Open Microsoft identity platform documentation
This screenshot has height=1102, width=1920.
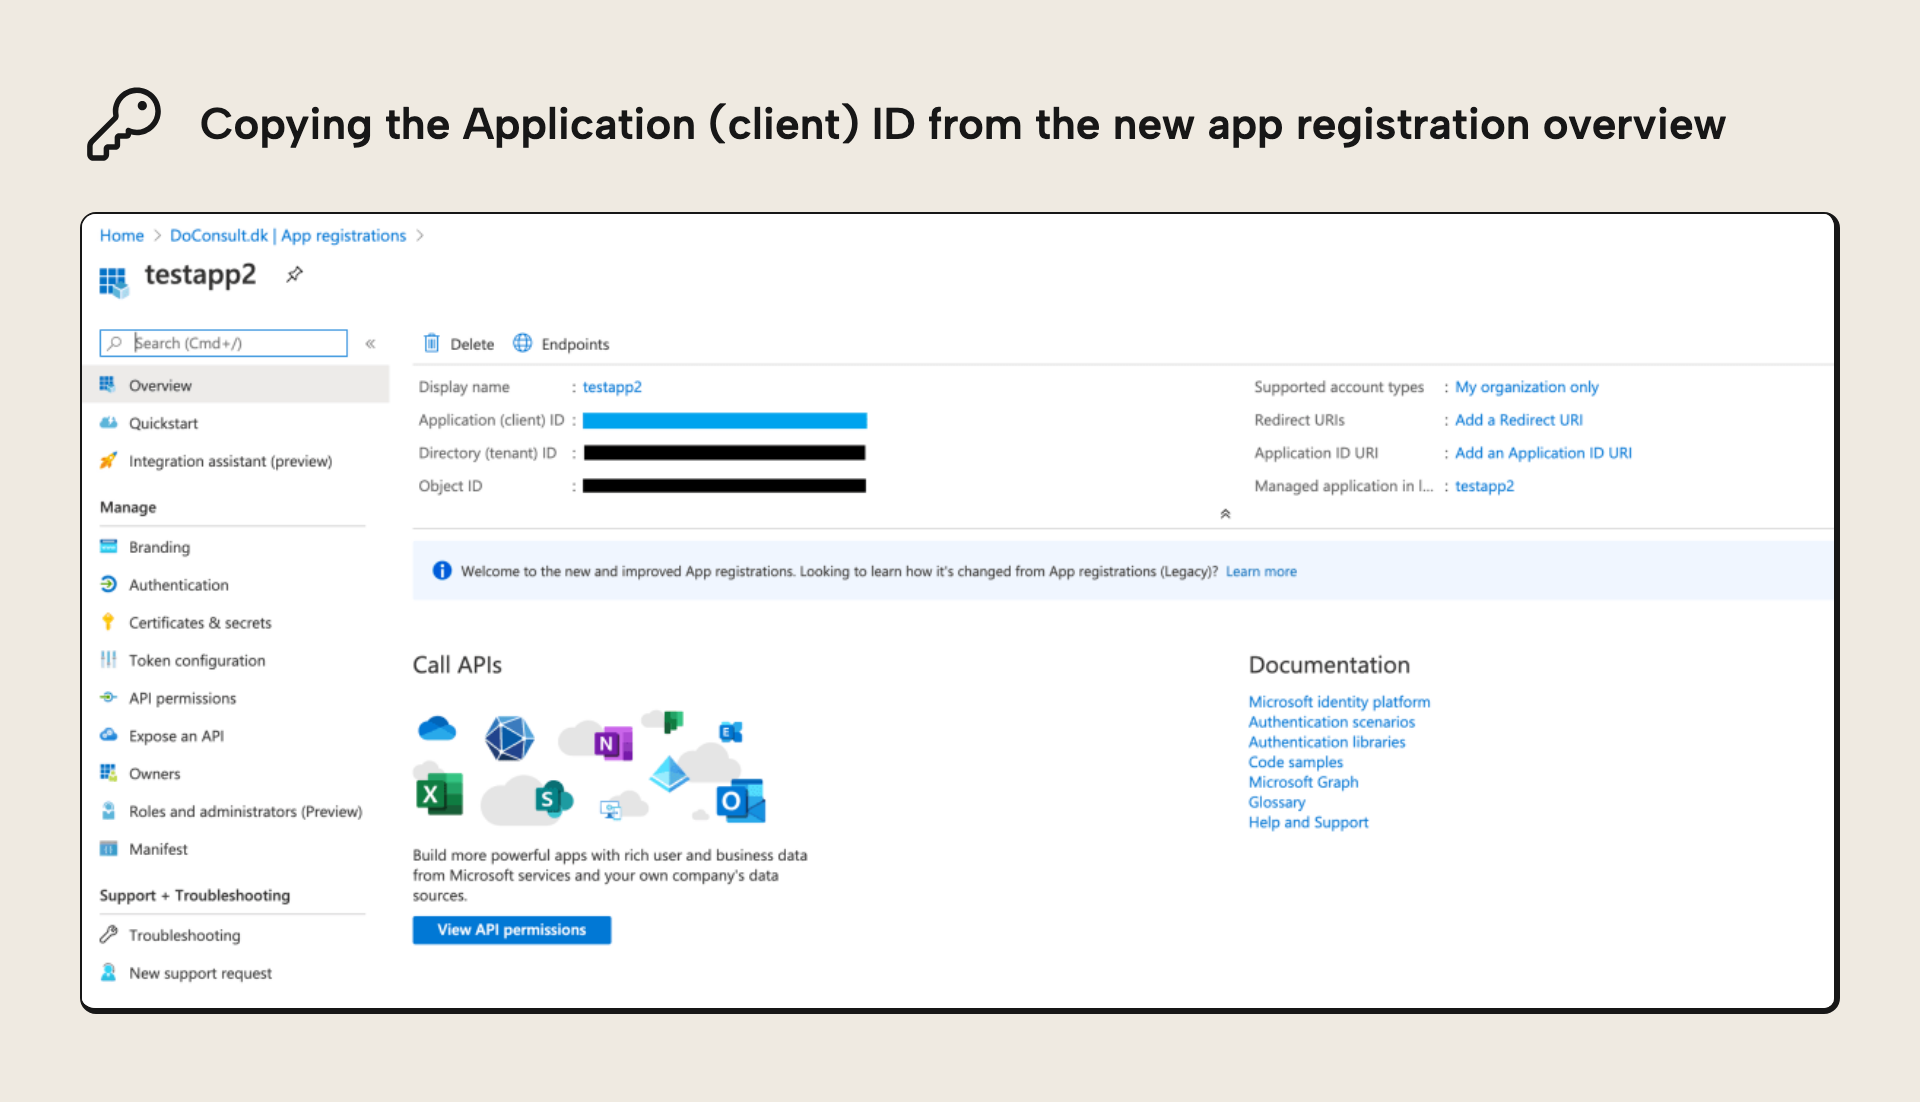point(1339,702)
